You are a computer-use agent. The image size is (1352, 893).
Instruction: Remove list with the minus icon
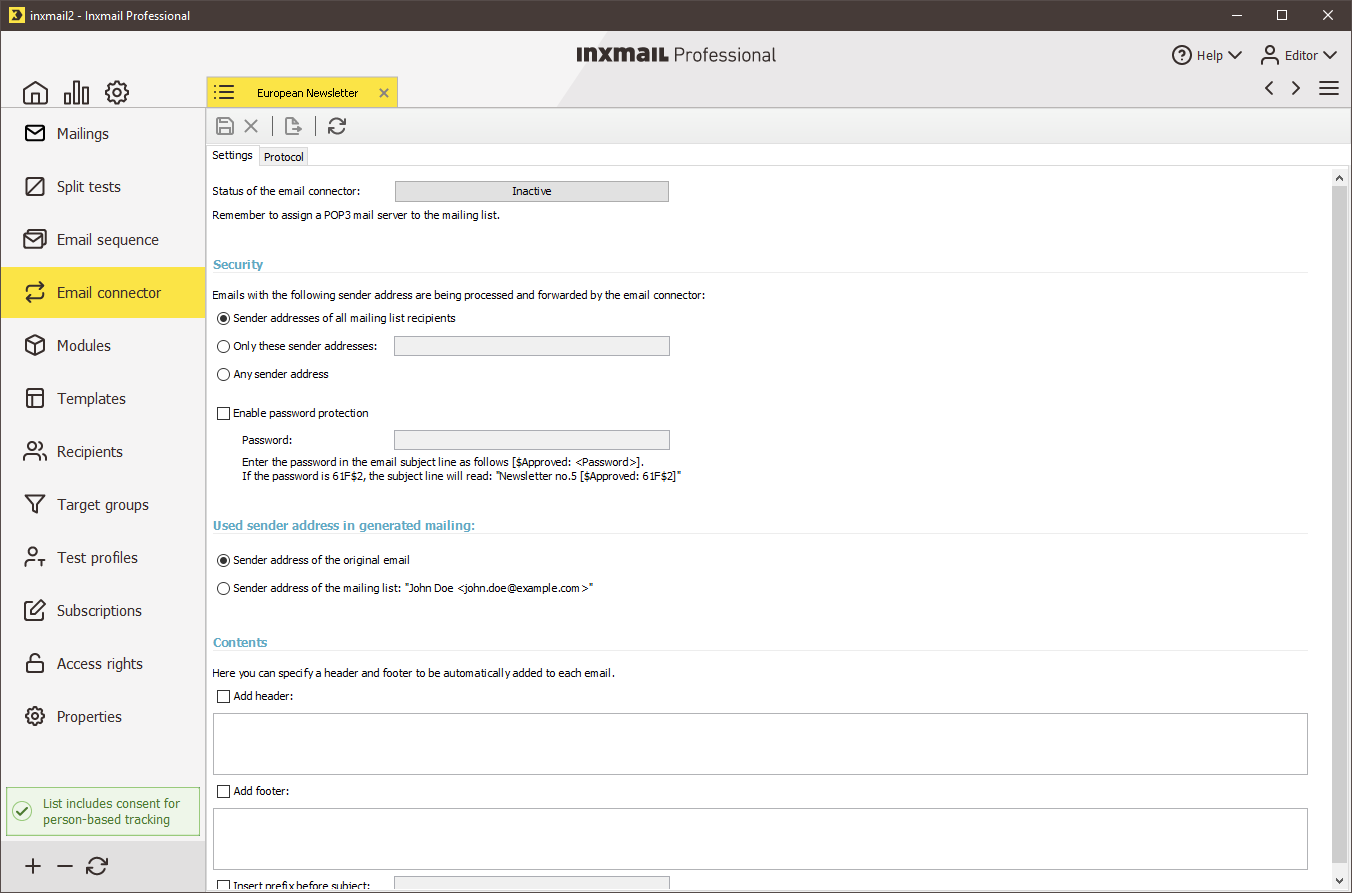(x=65, y=866)
